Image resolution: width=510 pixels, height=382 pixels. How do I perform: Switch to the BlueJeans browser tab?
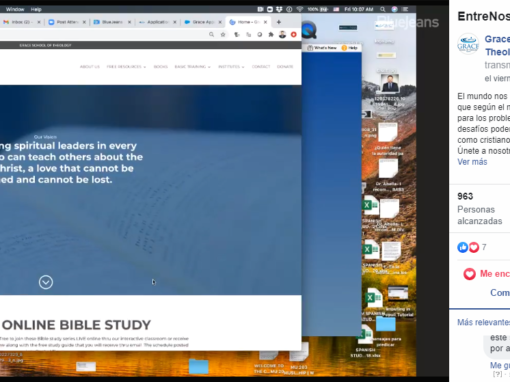[112, 22]
